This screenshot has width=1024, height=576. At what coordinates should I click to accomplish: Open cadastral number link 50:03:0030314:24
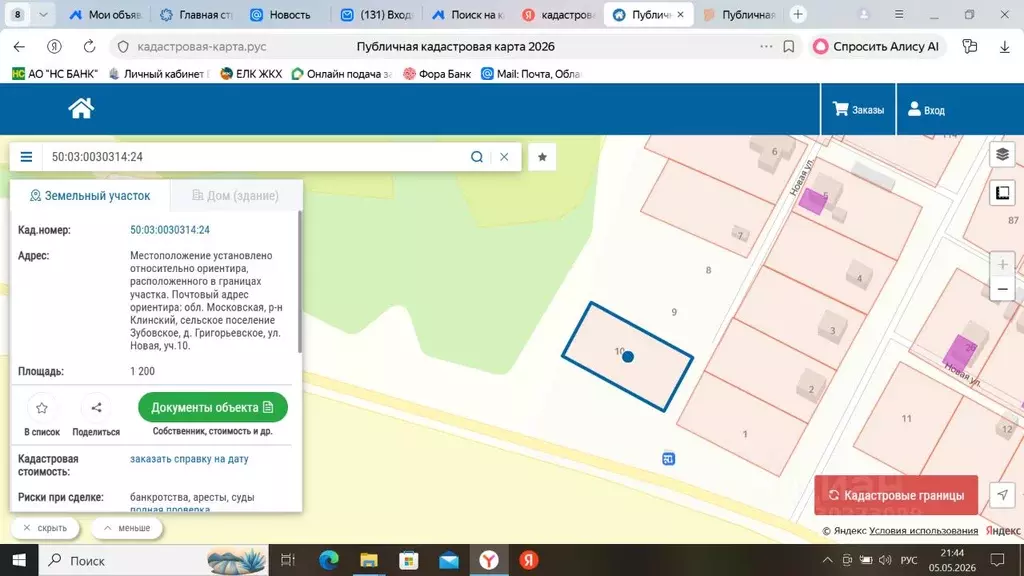coord(170,230)
